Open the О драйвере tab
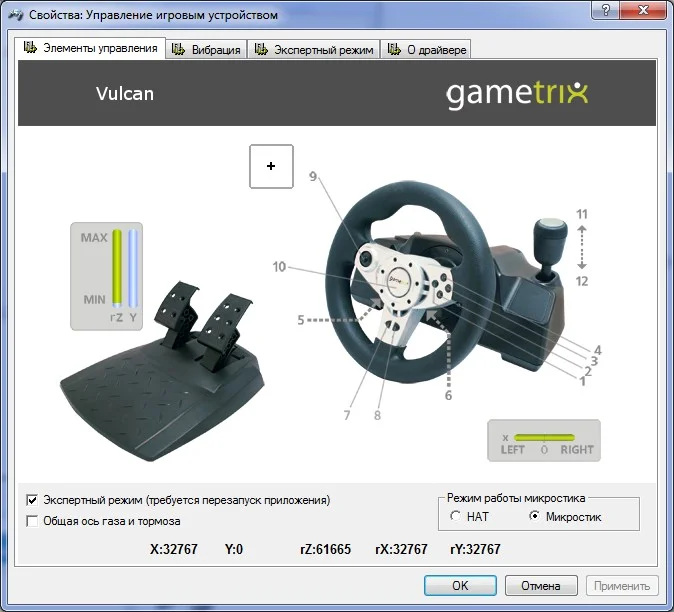 tap(426, 49)
